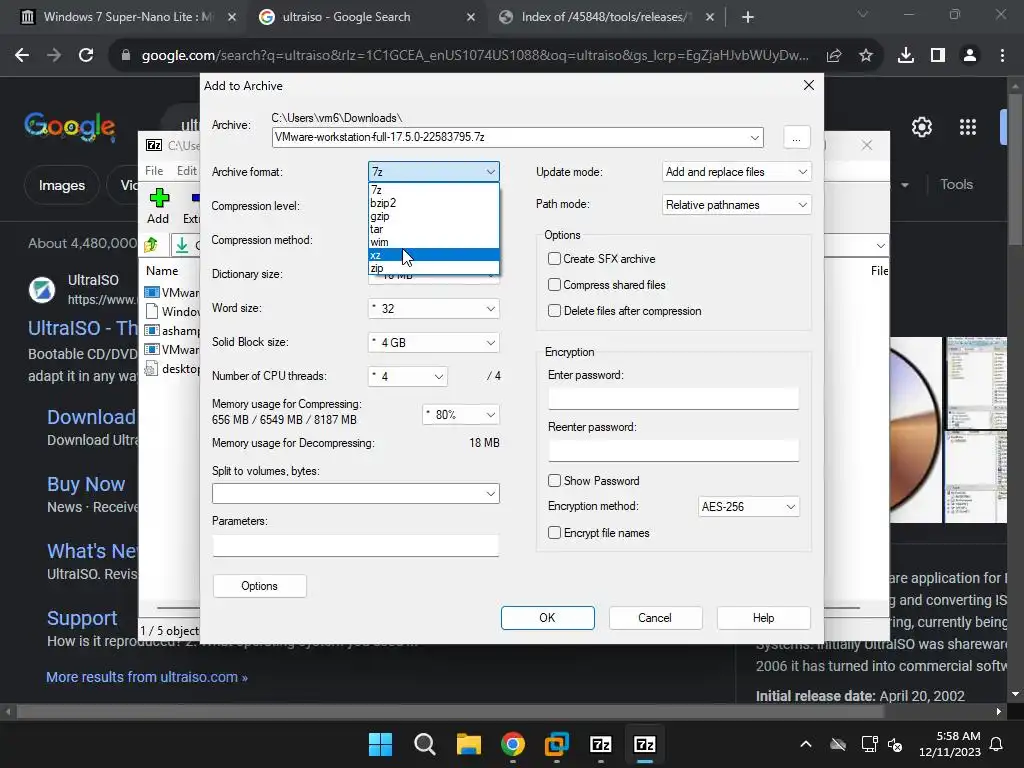Click the up-folder icon in 7-Zip window
The height and width of the screenshot is (768, 1024).
(152, 245)
